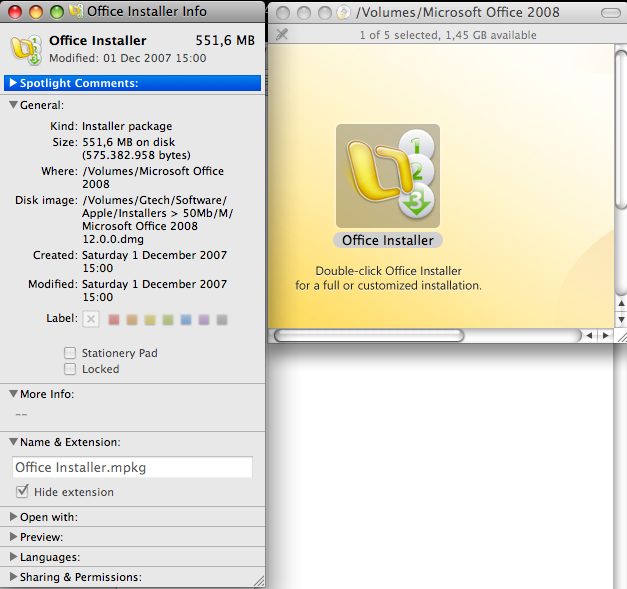The width and height of the screenshot is (627, 589).
Task: Click the 'Microsoft Office 2008 12.0.0.dmg' disk image path
Action: (x=140, y=232)
